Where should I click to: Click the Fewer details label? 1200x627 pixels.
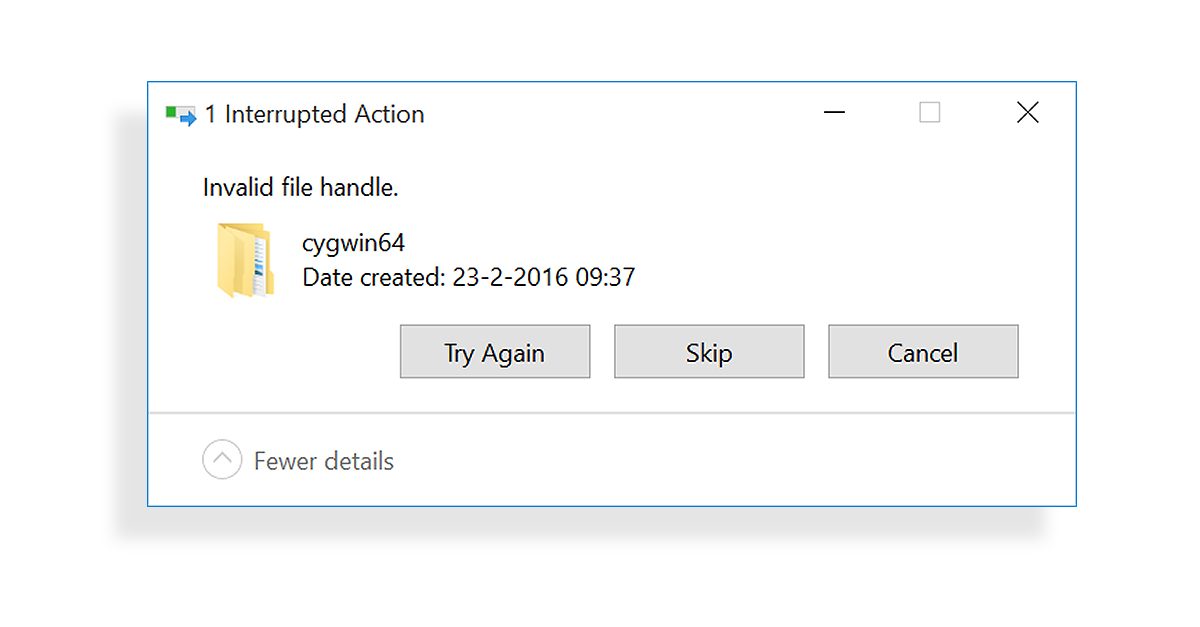tap(324, 462)
